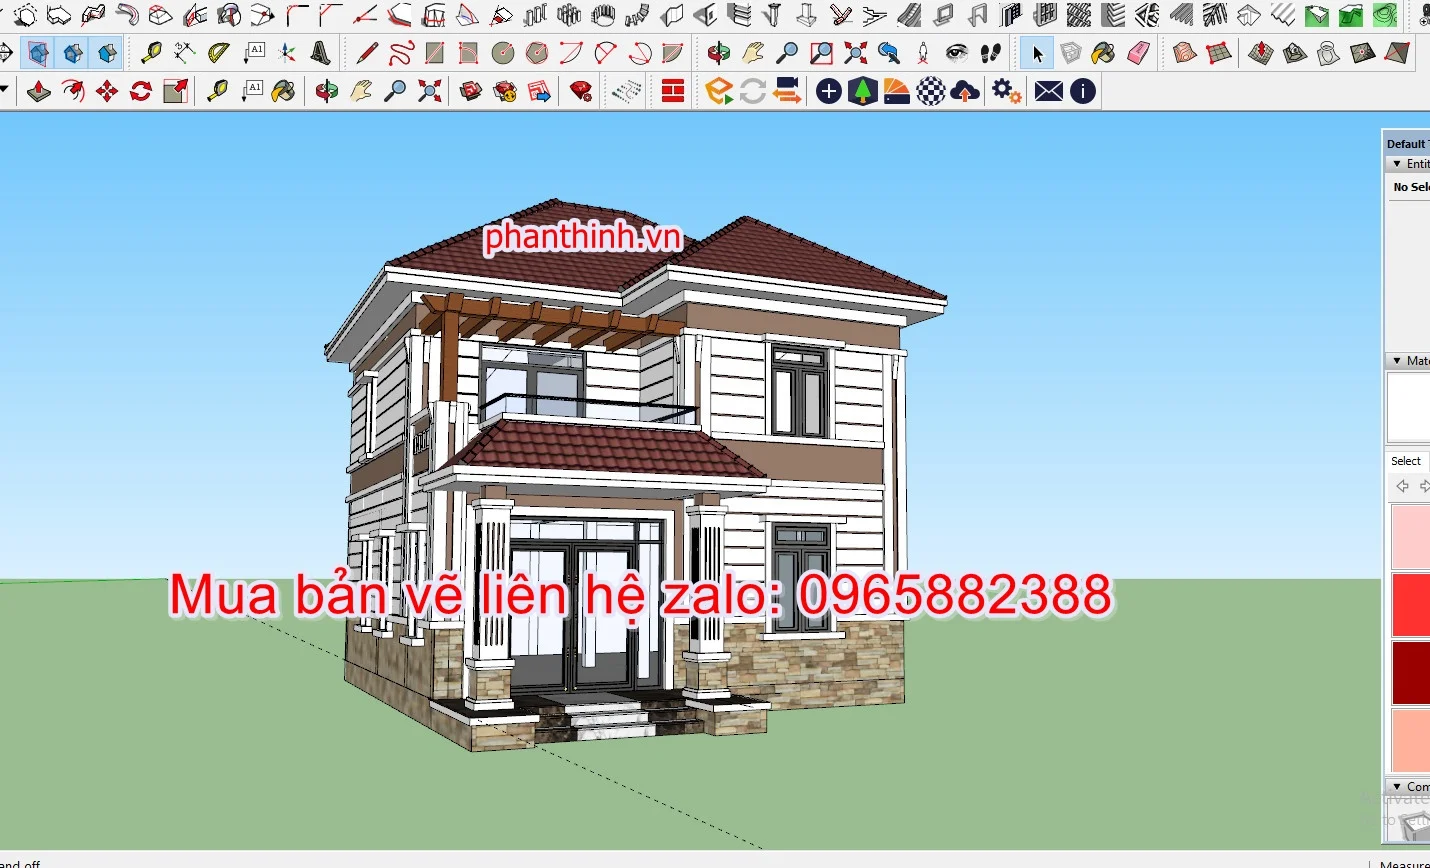
Task: Select the Circle tool
Action: [503, 53]
